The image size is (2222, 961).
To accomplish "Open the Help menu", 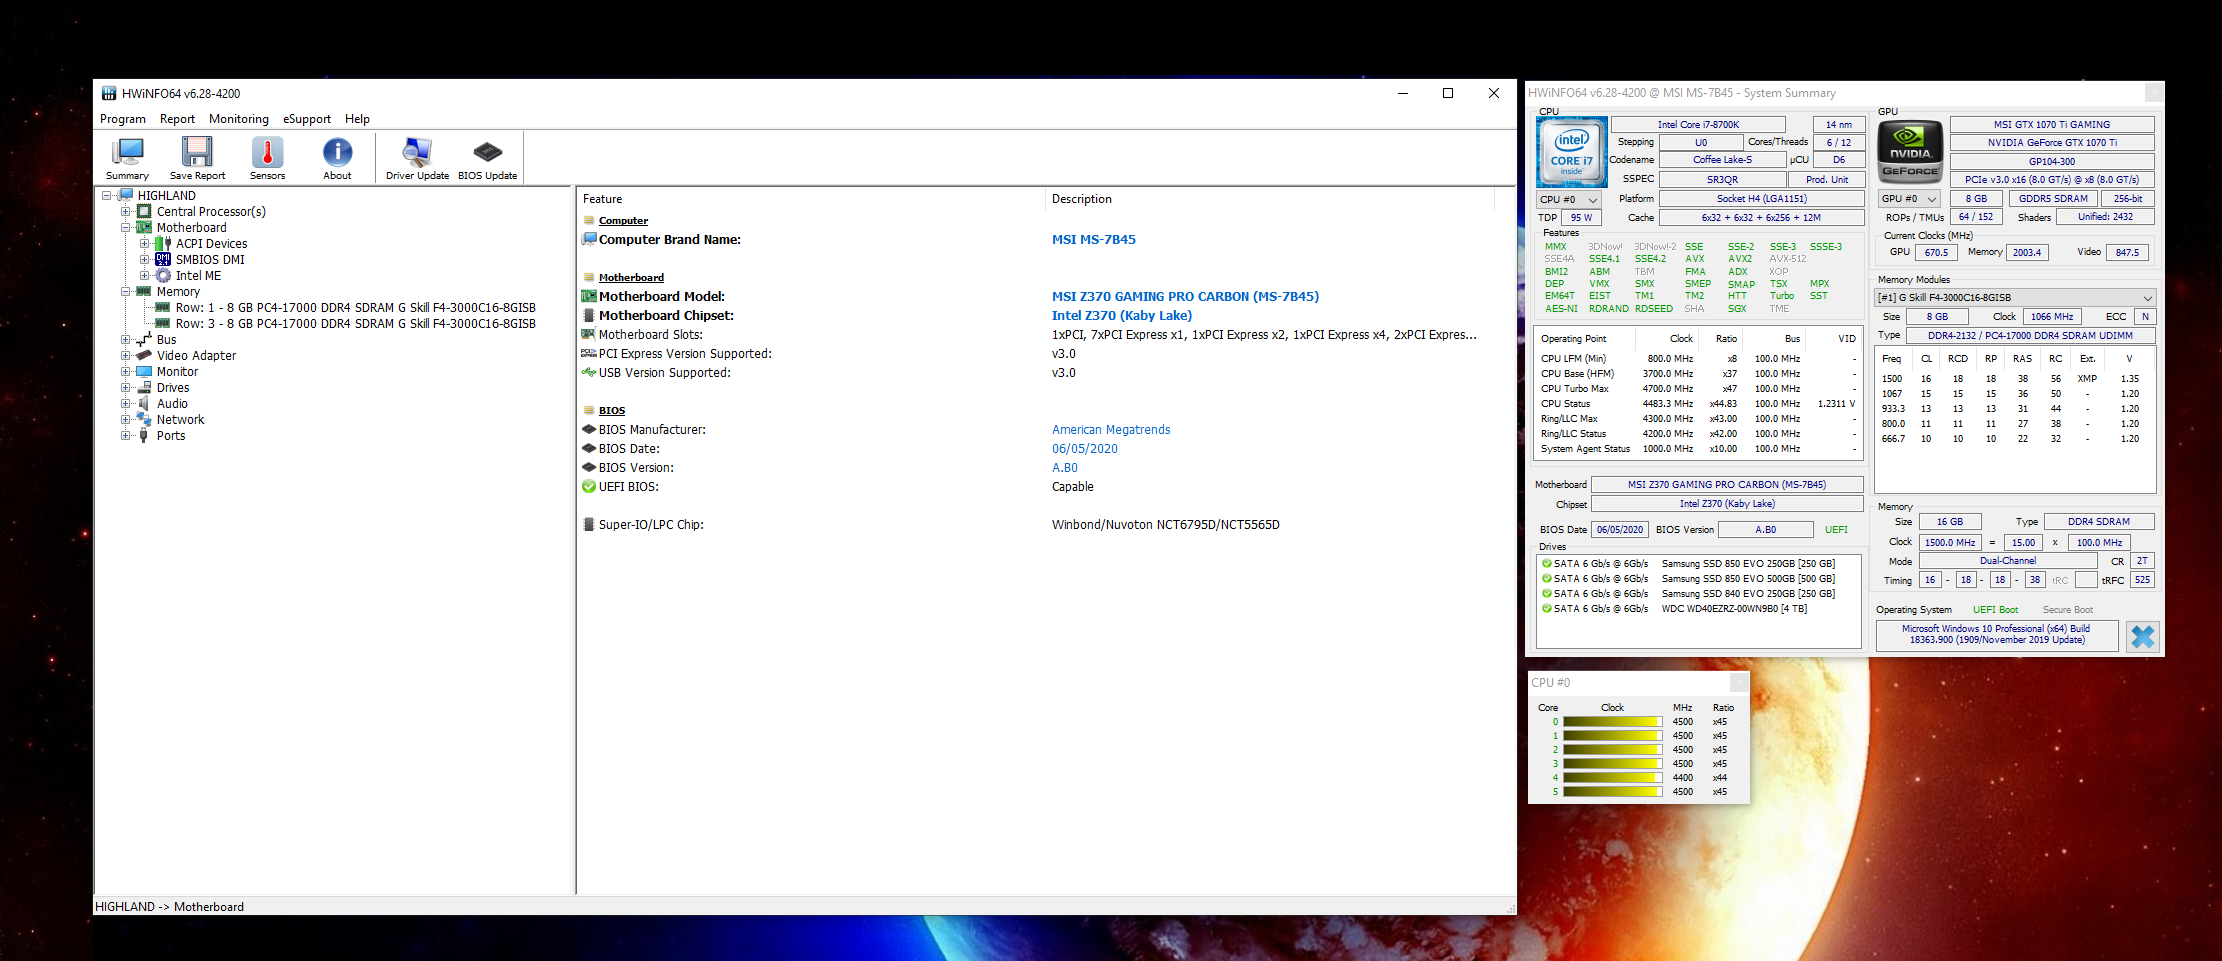I will point(357,119).
